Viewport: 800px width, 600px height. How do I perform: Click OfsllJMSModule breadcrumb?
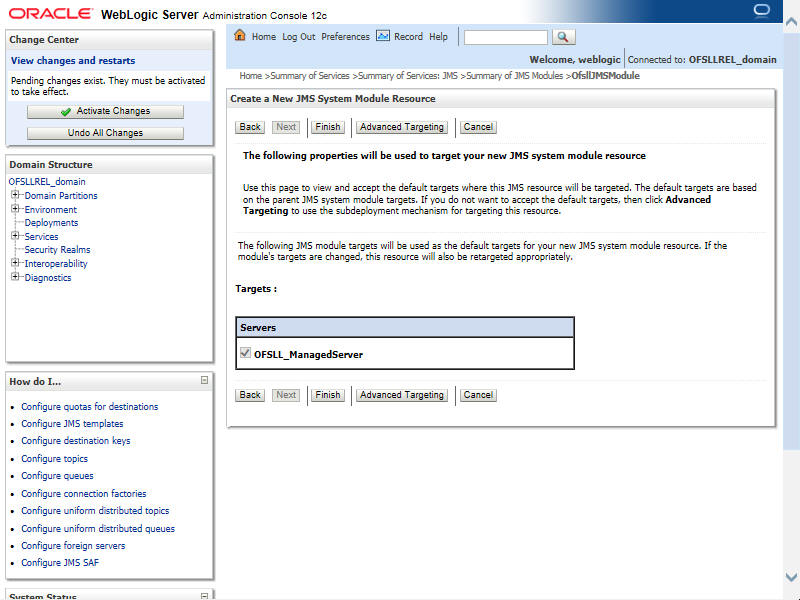(x=605, y=76)
